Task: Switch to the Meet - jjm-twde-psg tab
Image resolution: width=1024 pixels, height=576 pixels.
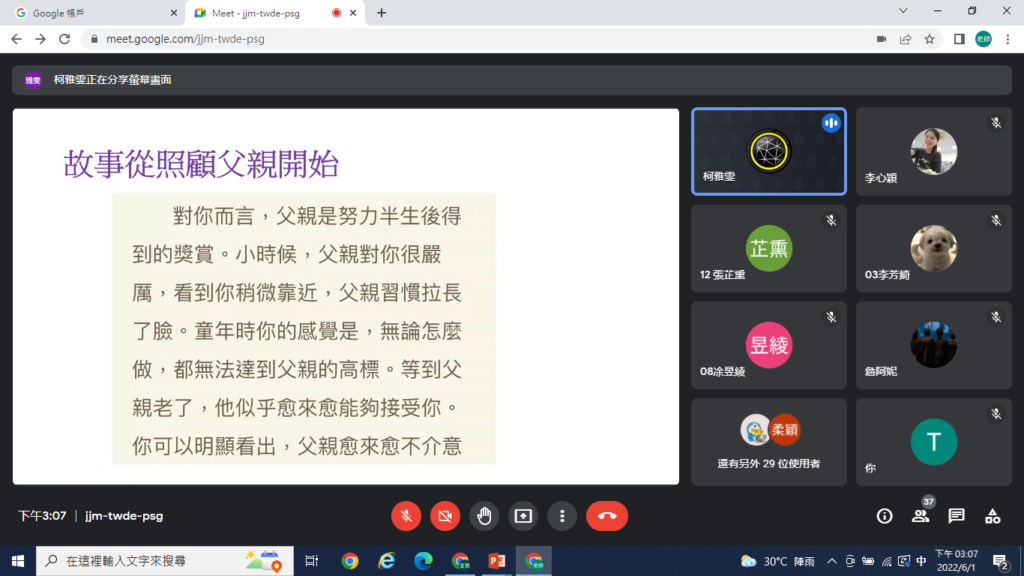Action: point(274,13)
